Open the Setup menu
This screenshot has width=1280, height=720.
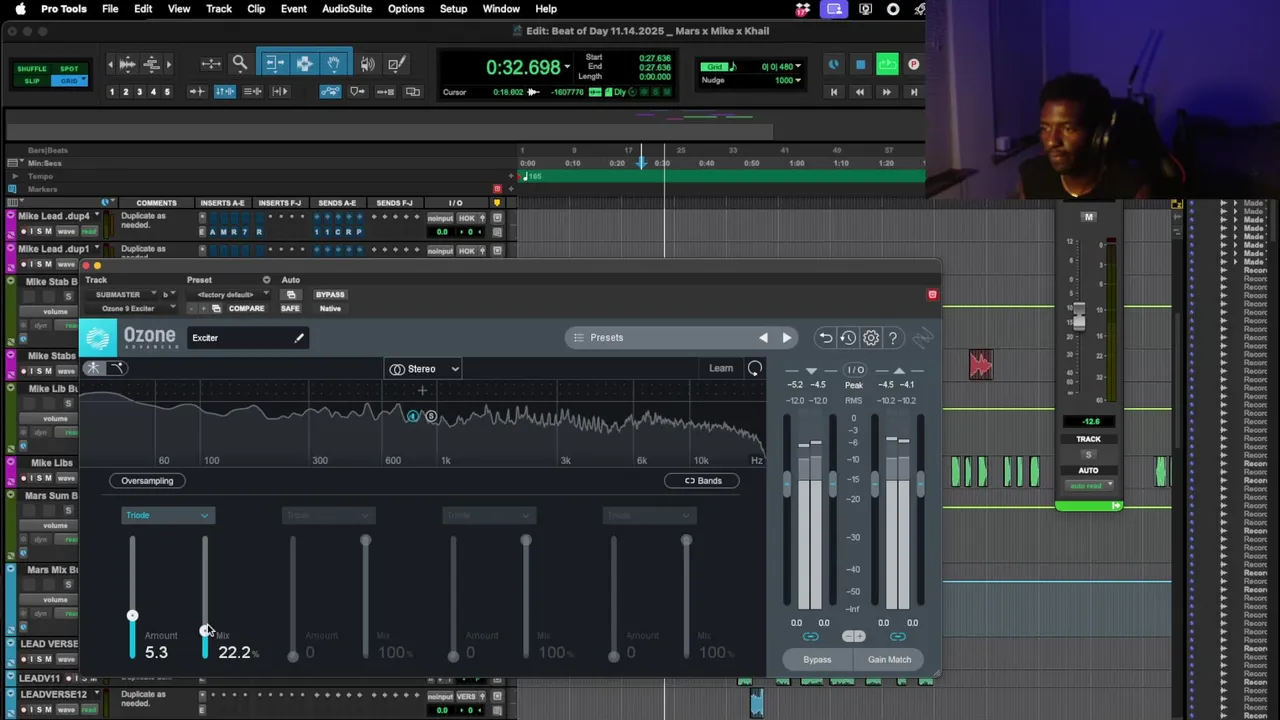coord(453,9)
